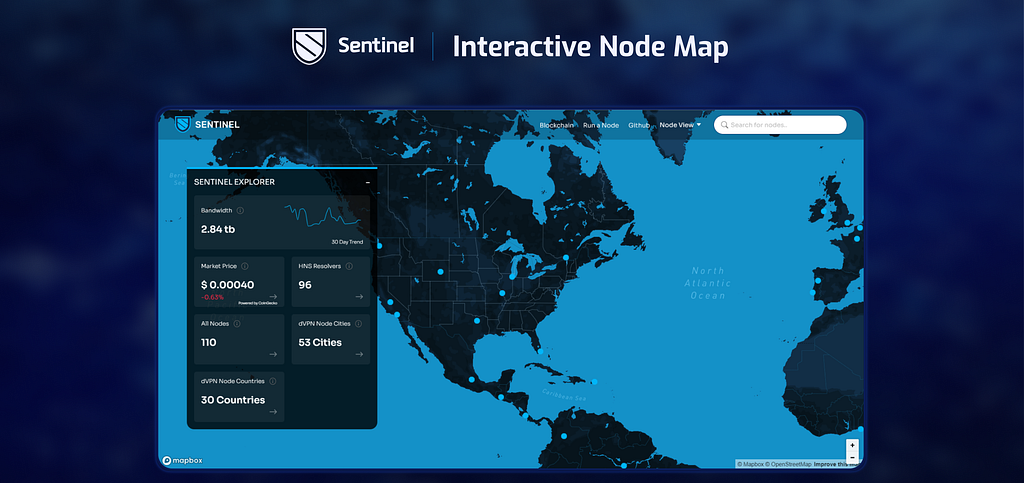Click the magnifier icon in search box
Screen dimensions: 1024x483
tap(724, 125)
